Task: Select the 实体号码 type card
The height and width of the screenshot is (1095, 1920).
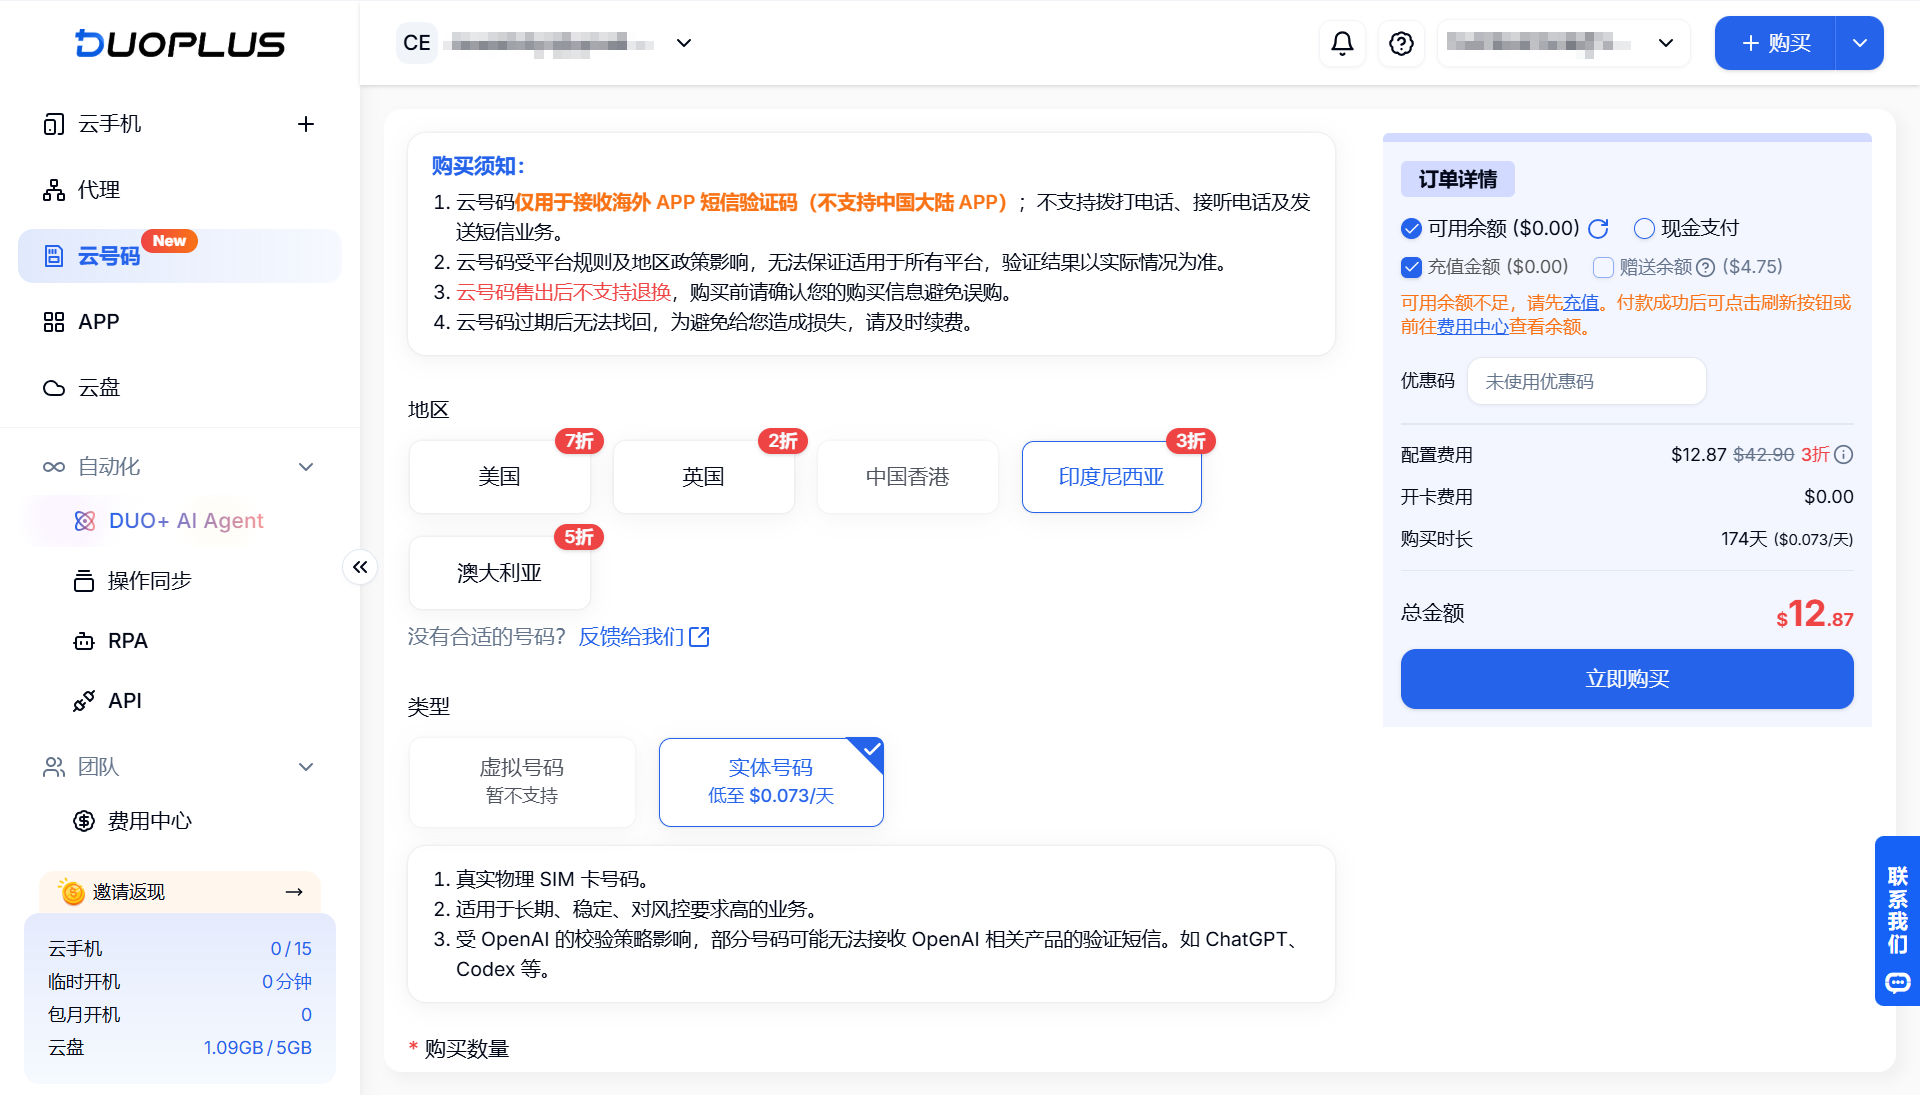Action: [x=771, y=782]
